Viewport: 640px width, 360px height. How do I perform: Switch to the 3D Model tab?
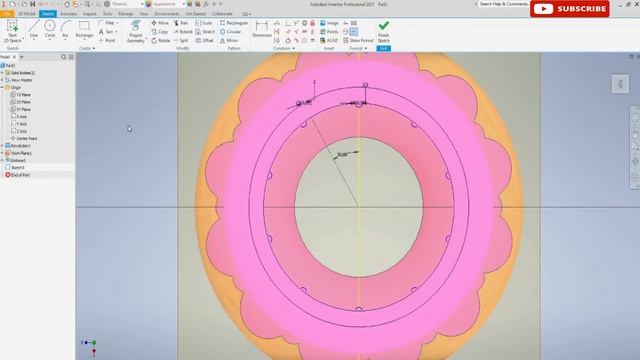(x=27, y=14)
